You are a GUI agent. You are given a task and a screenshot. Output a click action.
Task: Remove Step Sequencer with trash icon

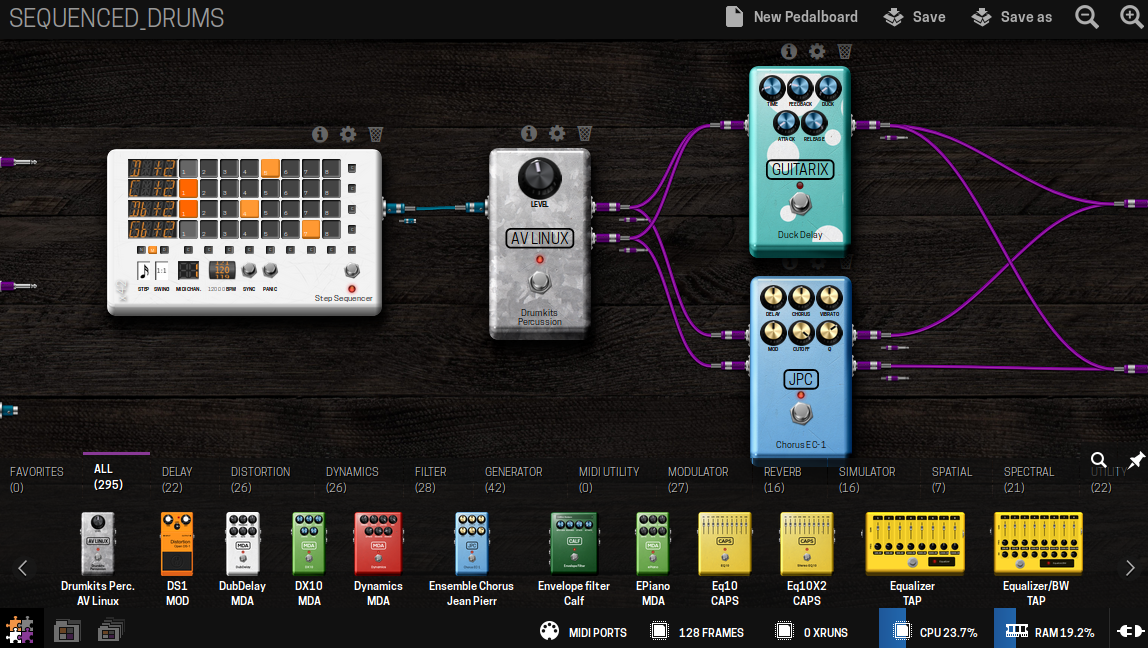[x=376, y=134]
